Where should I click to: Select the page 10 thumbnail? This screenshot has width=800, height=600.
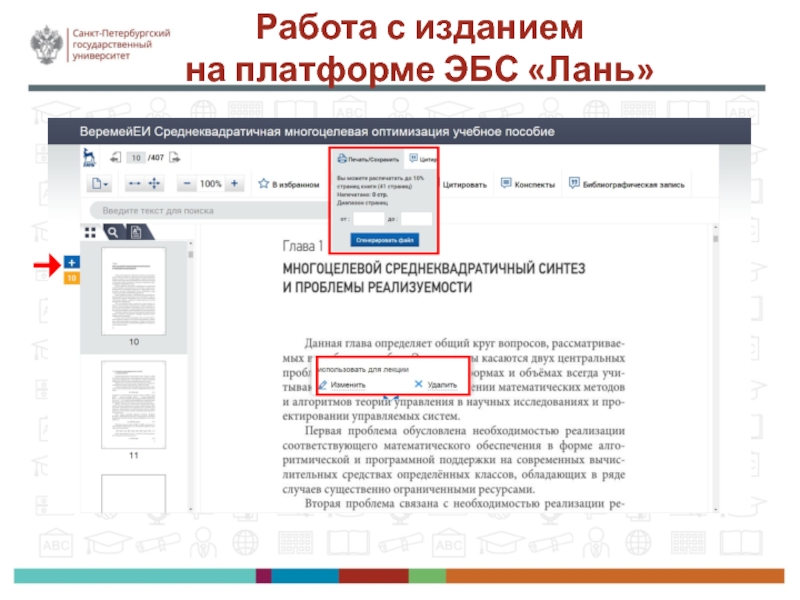click(x=134, y=291)
